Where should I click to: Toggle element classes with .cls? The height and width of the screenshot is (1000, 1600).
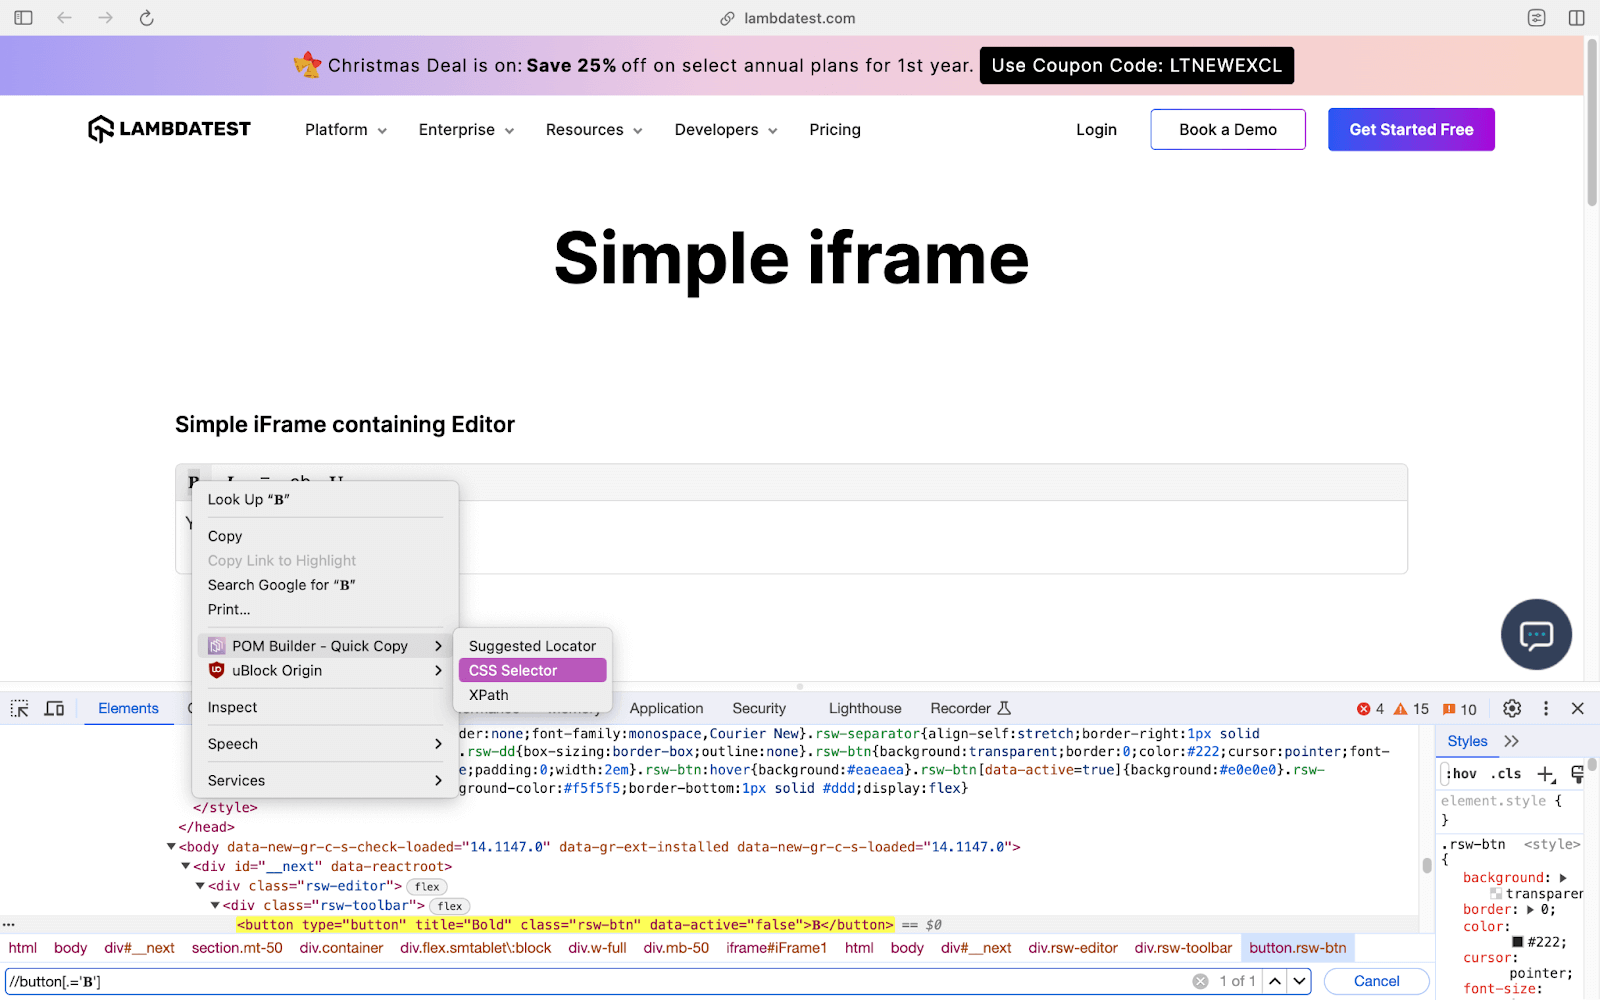(1506, 773)
